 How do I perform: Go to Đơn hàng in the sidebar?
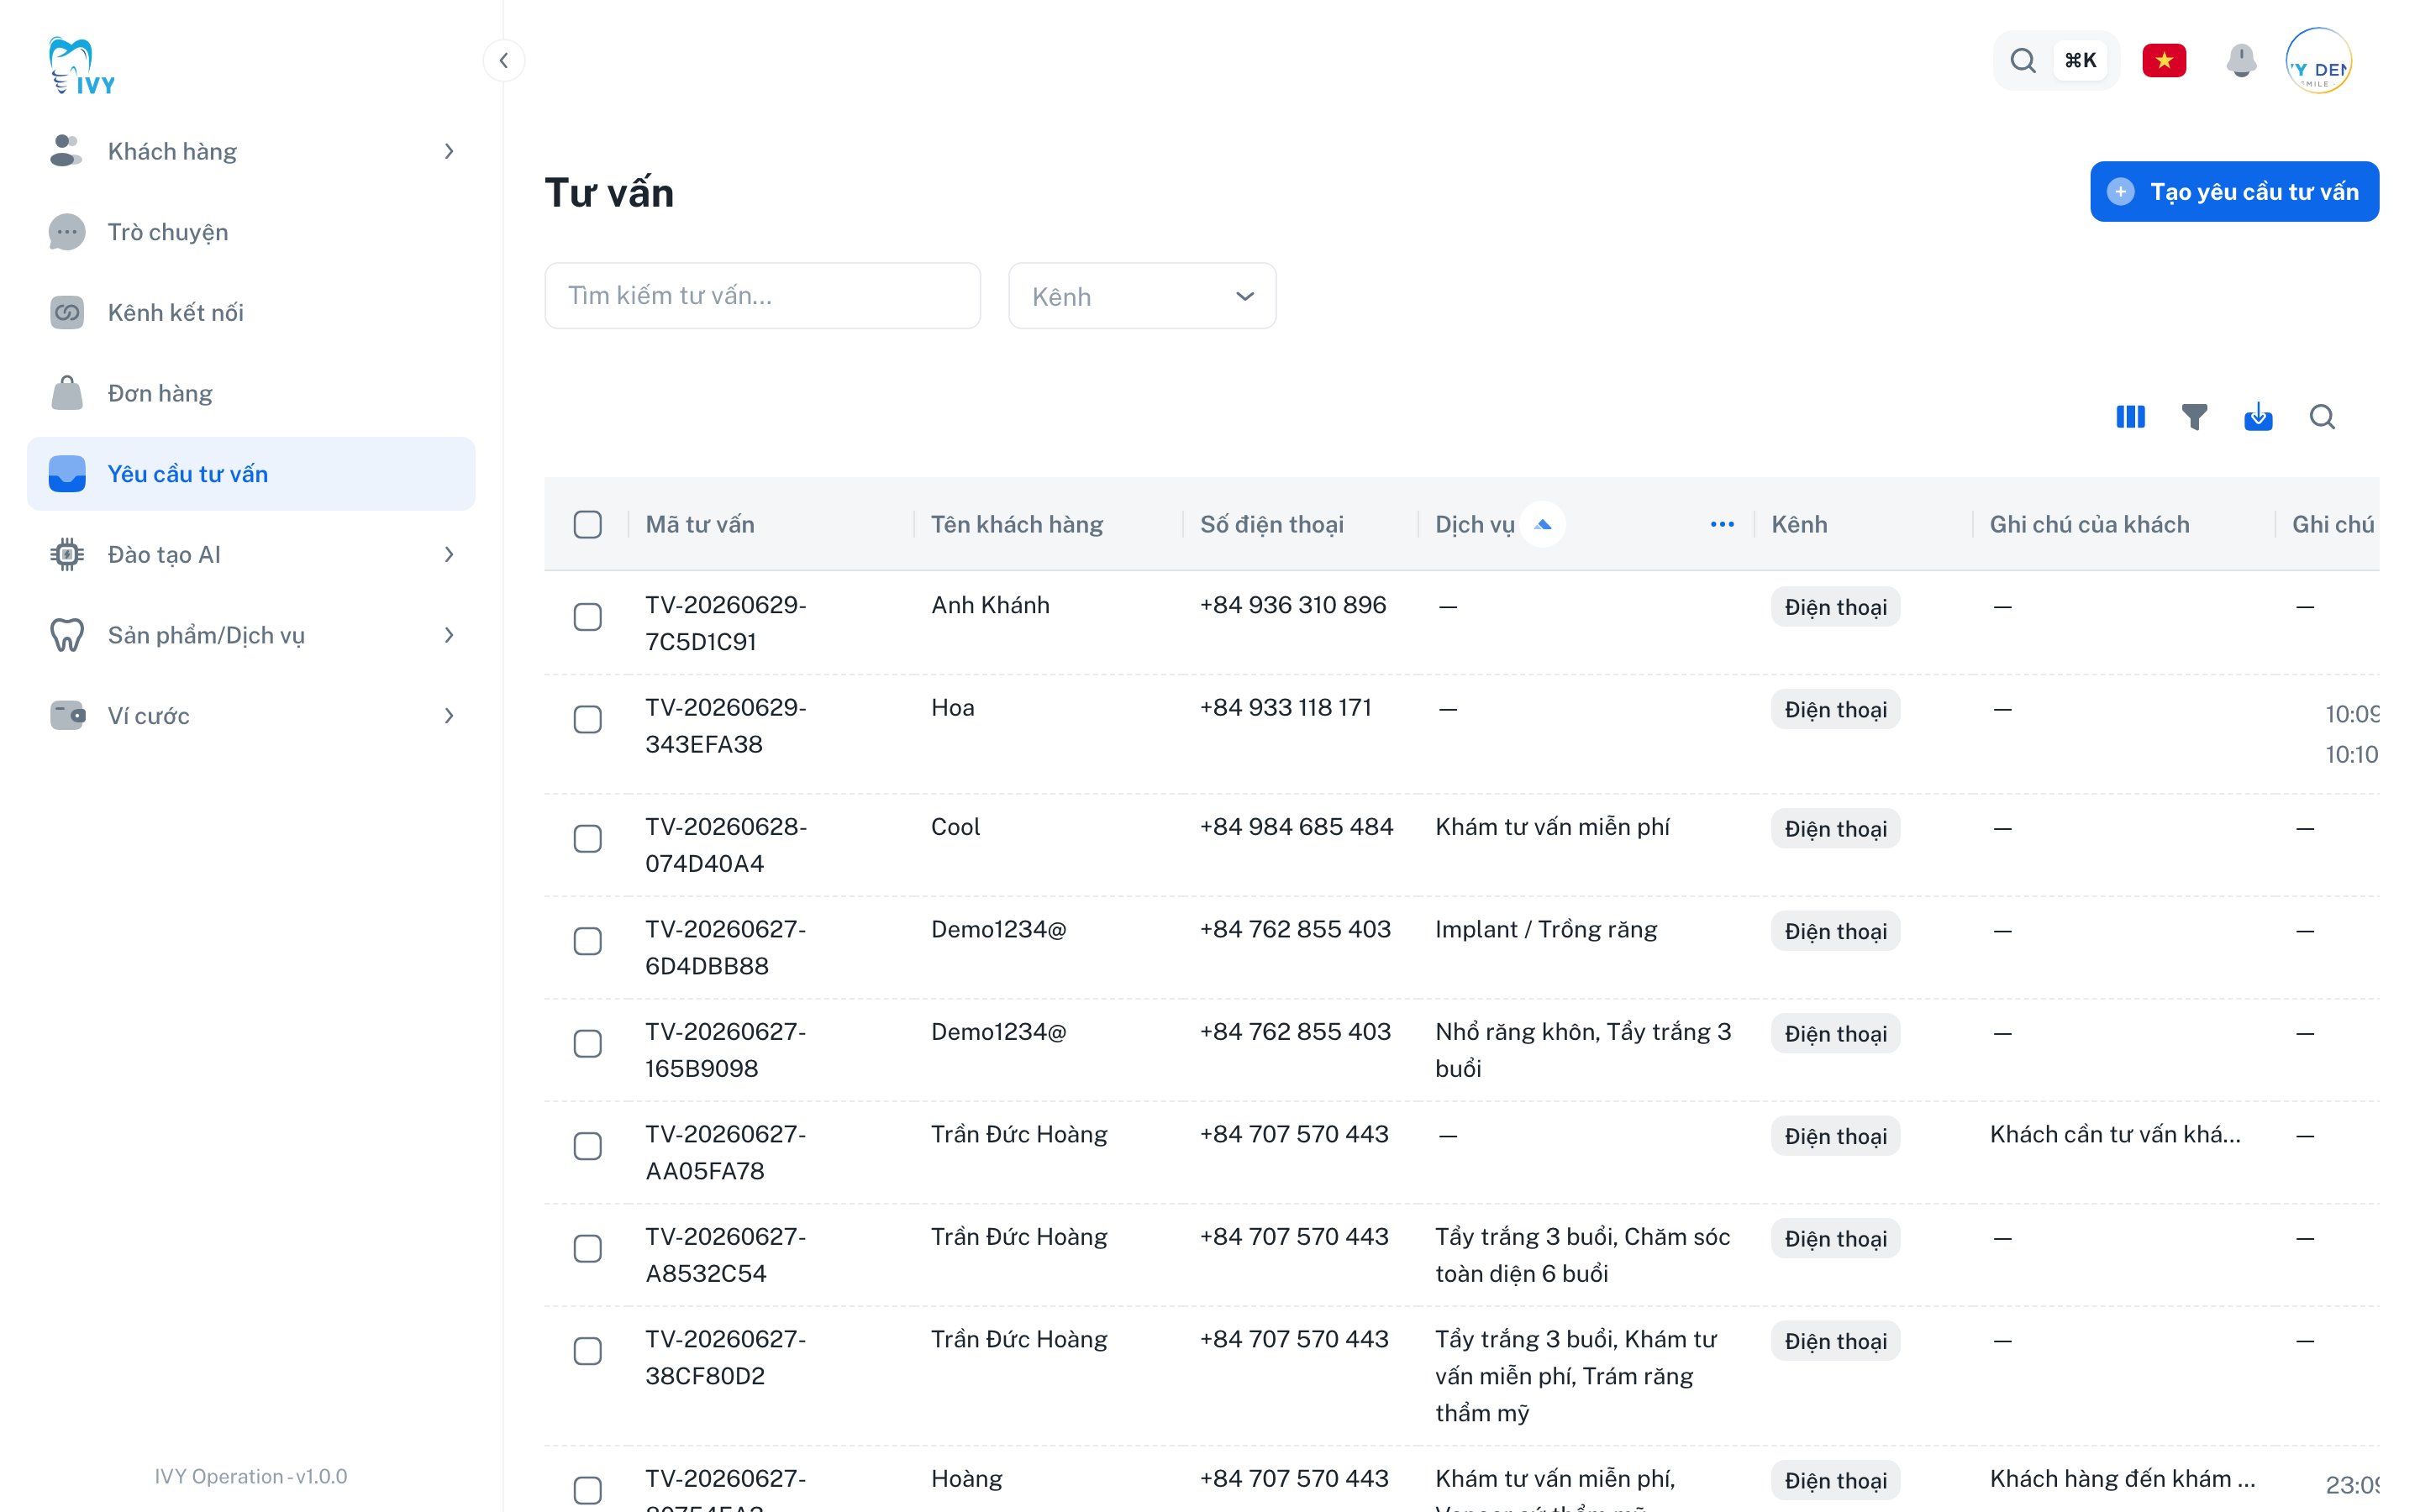point(251,393)
